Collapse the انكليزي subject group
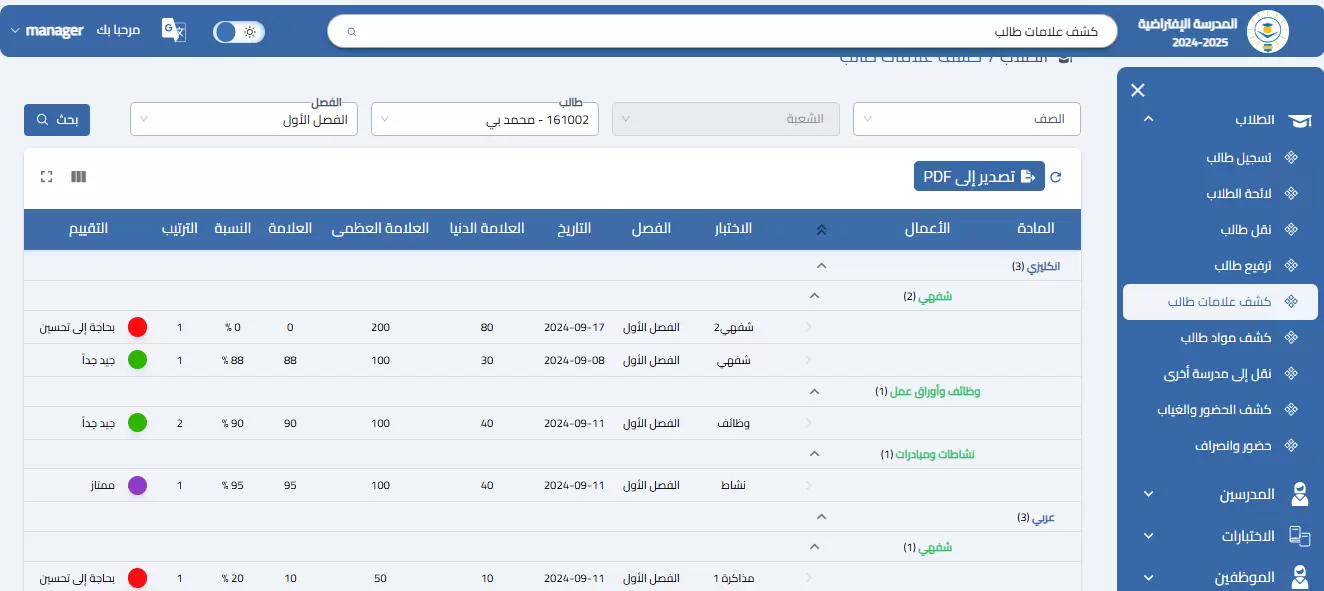This screenshot has height=591, width=1324. click(821, 266)
